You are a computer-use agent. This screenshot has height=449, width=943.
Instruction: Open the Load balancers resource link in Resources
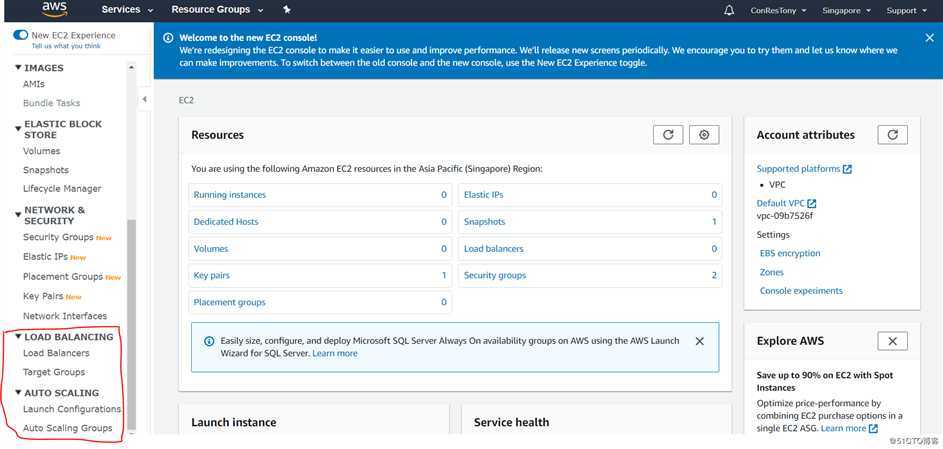pos(494,249)
